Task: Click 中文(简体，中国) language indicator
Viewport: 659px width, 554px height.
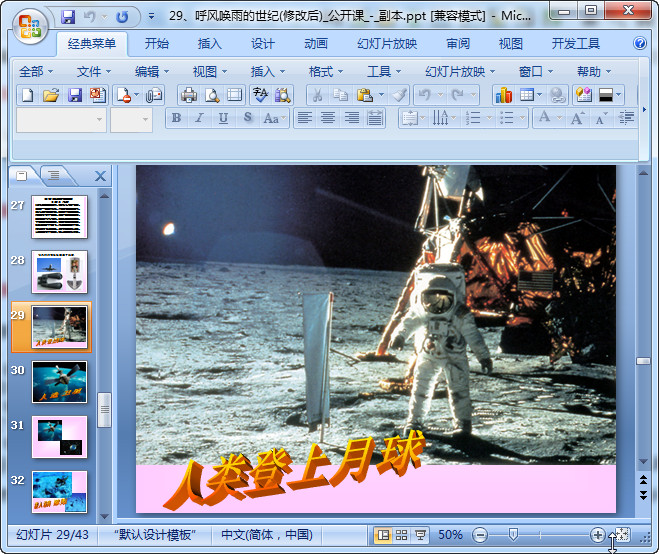Action: (x=267, y=535)
